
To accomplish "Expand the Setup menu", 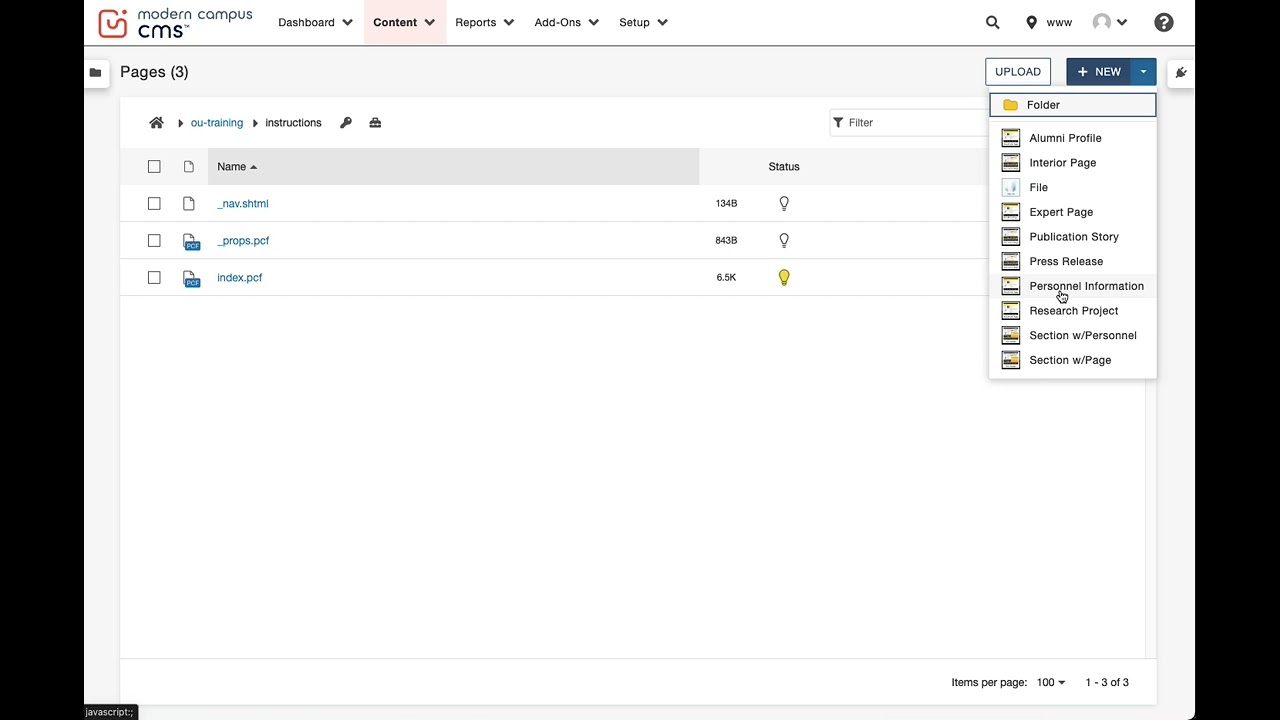I will [643, 22].
